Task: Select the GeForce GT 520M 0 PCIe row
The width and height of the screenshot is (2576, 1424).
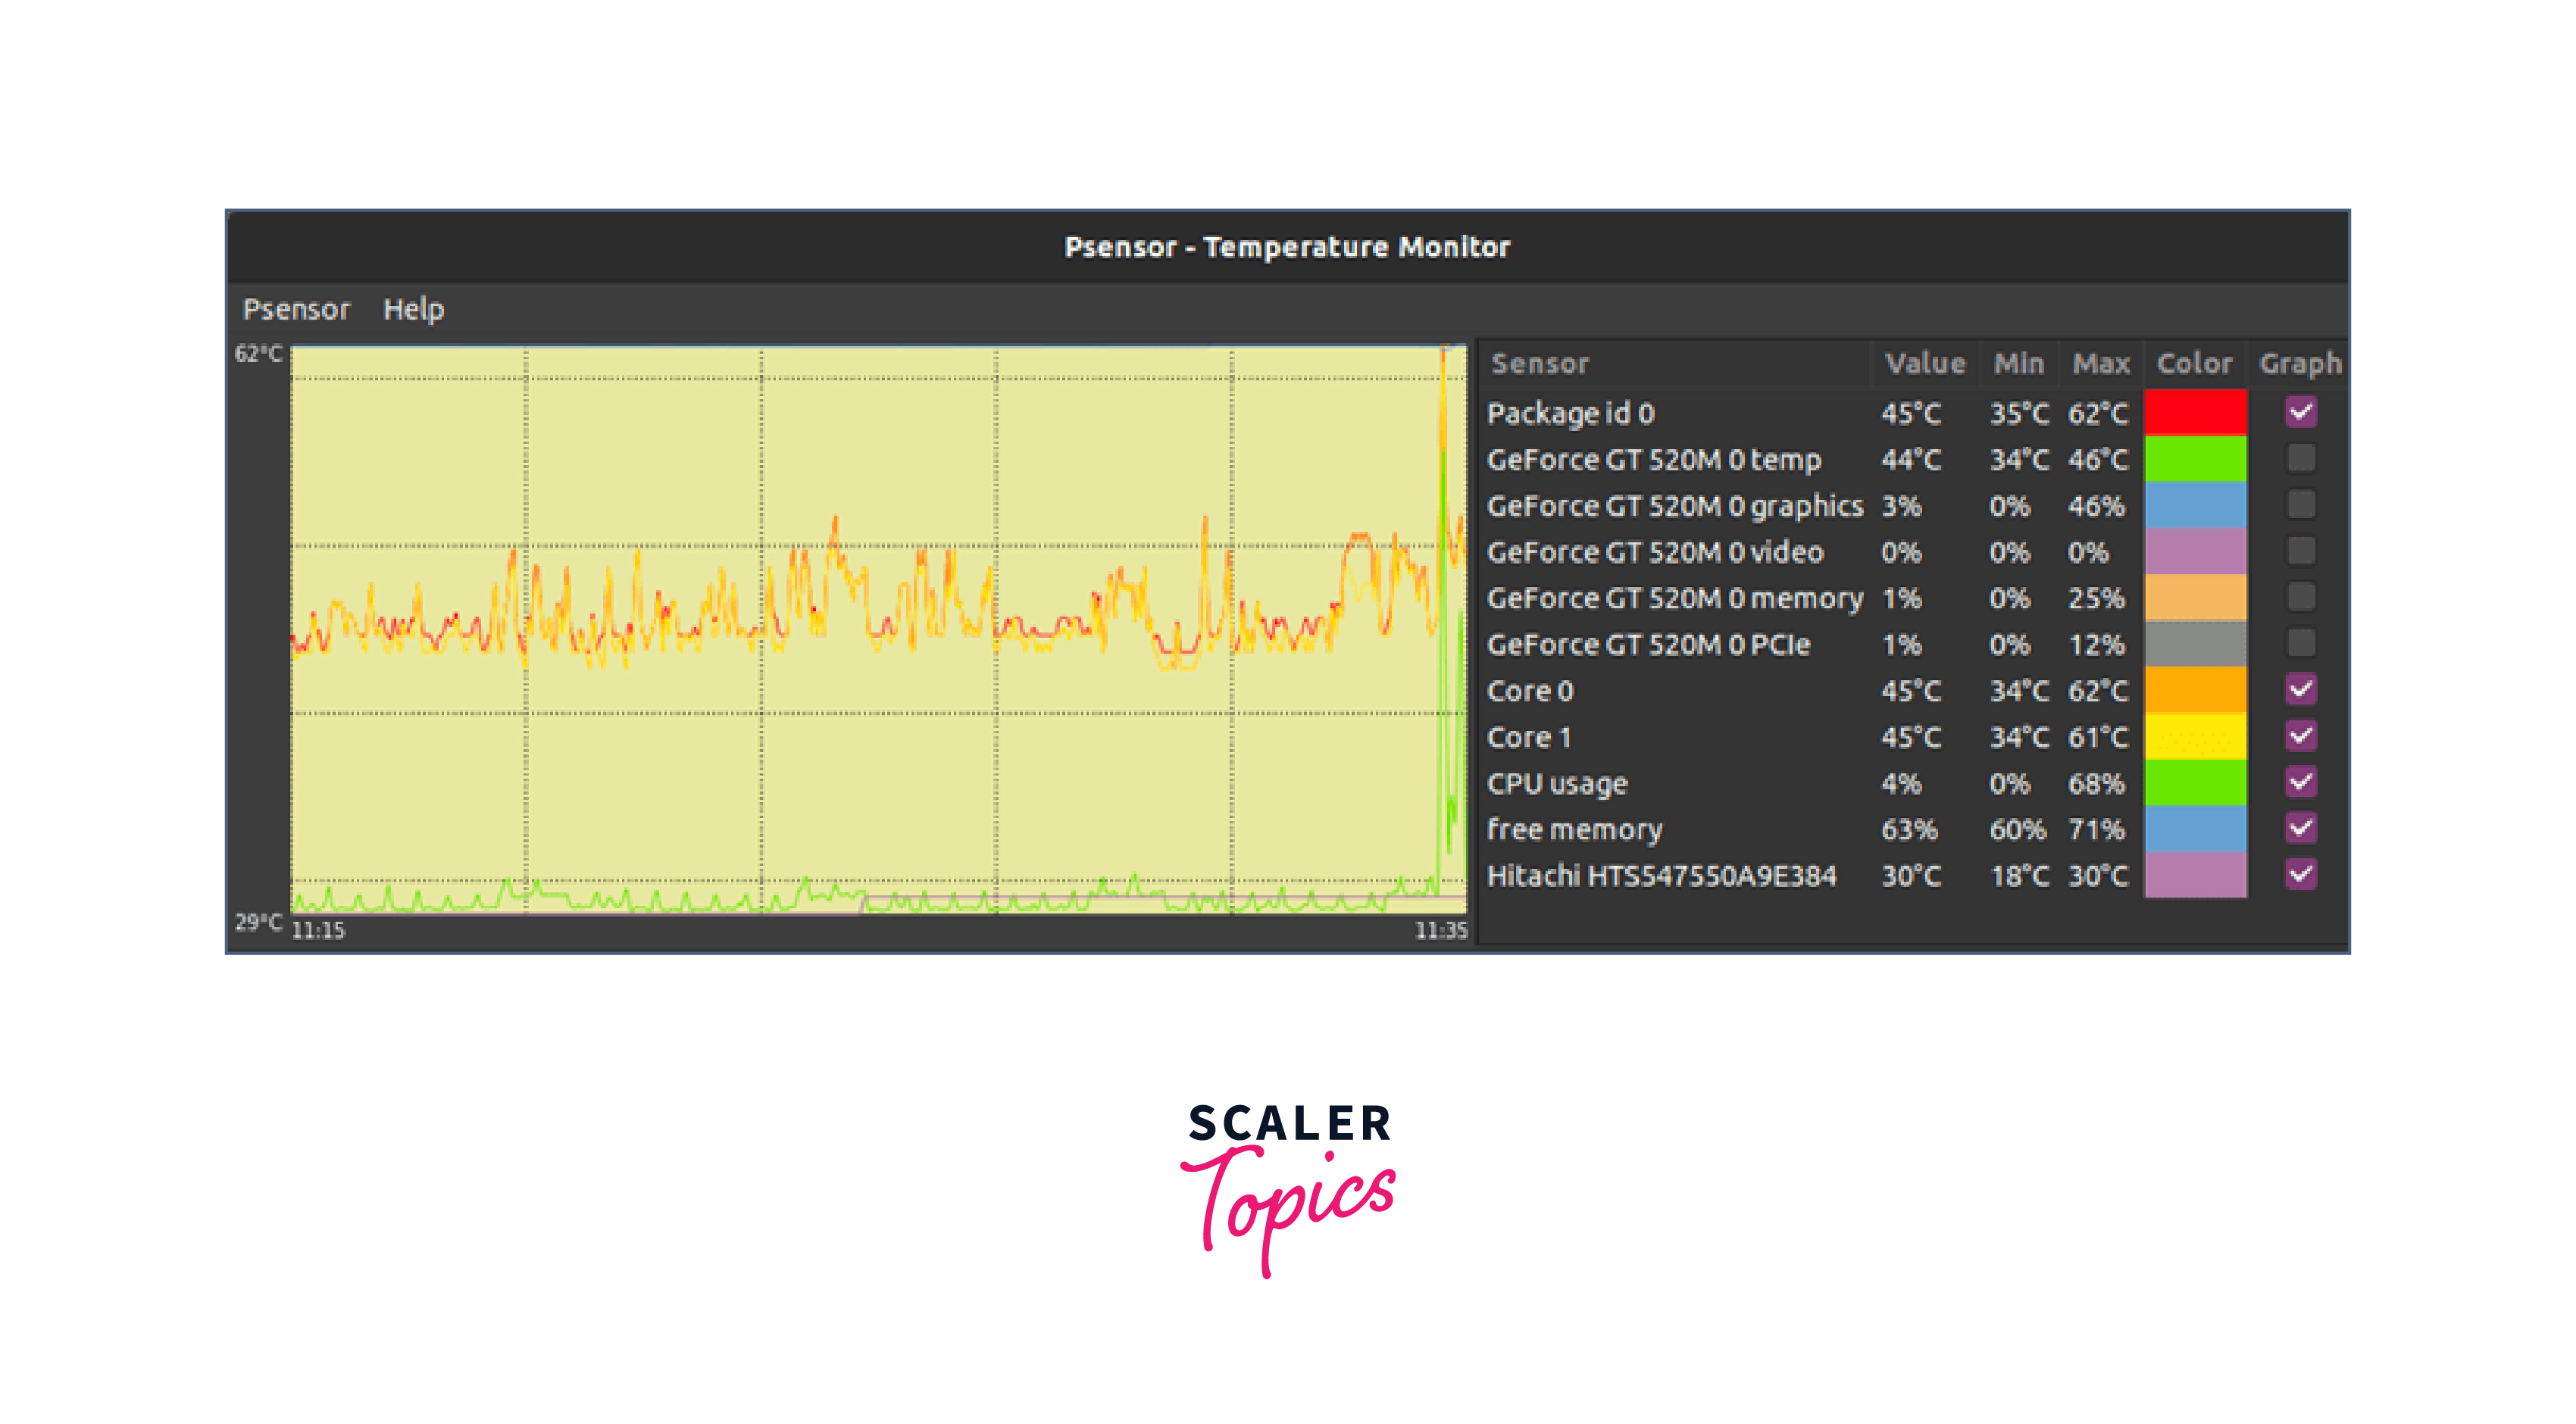Action: point(1647,645)
